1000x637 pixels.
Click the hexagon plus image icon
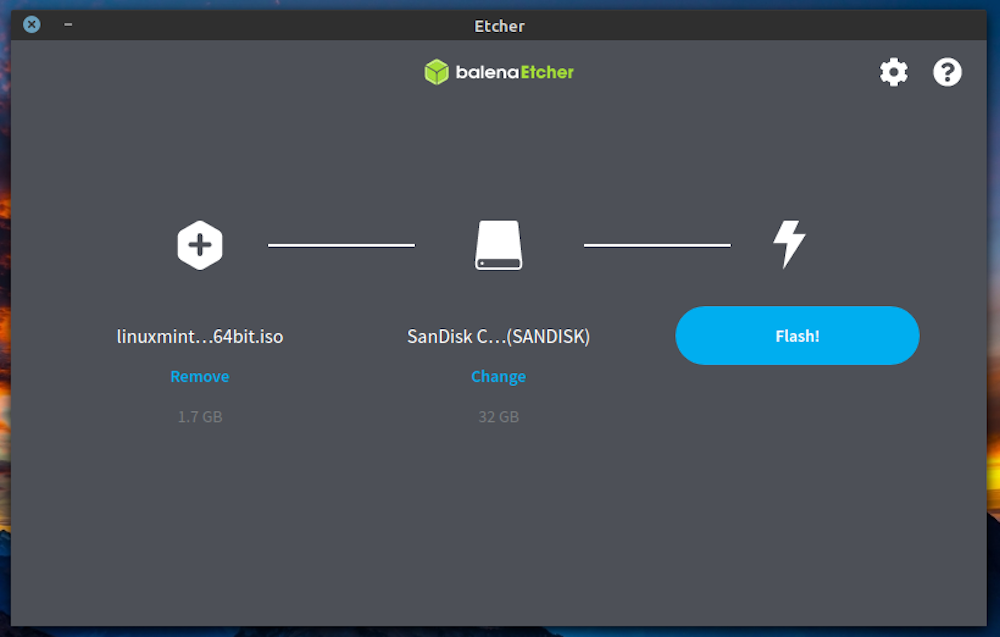point(200,245)
